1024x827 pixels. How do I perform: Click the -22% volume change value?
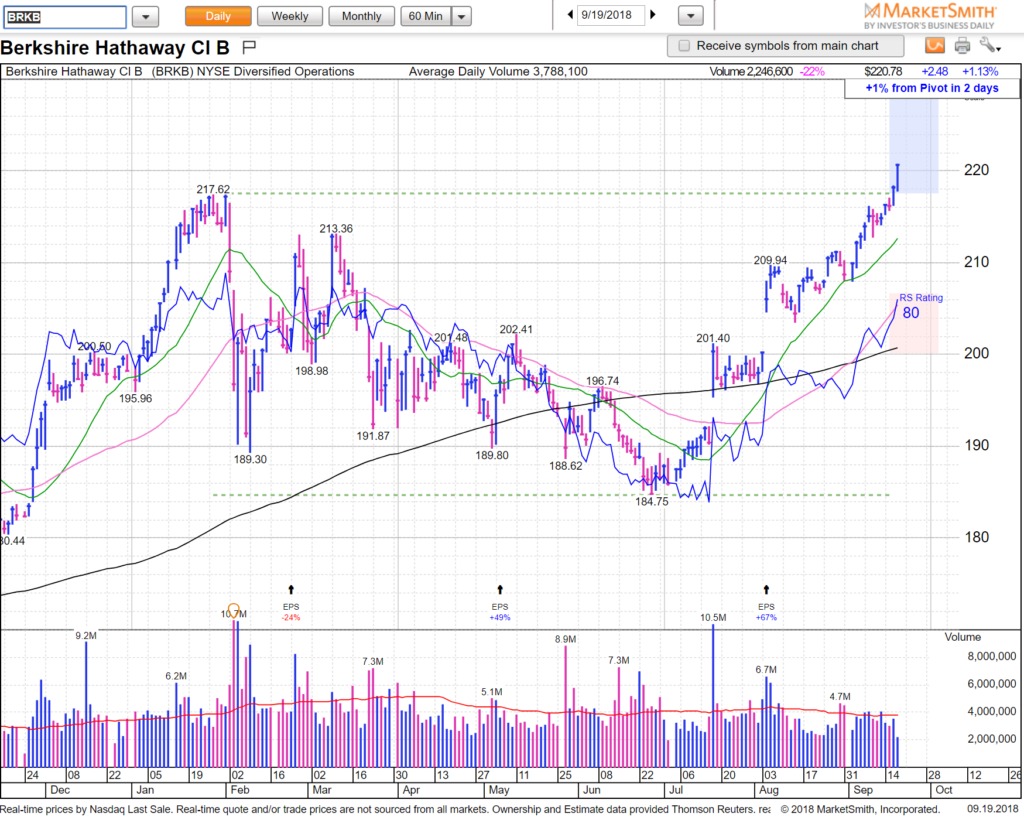click(x=812, y=72)
